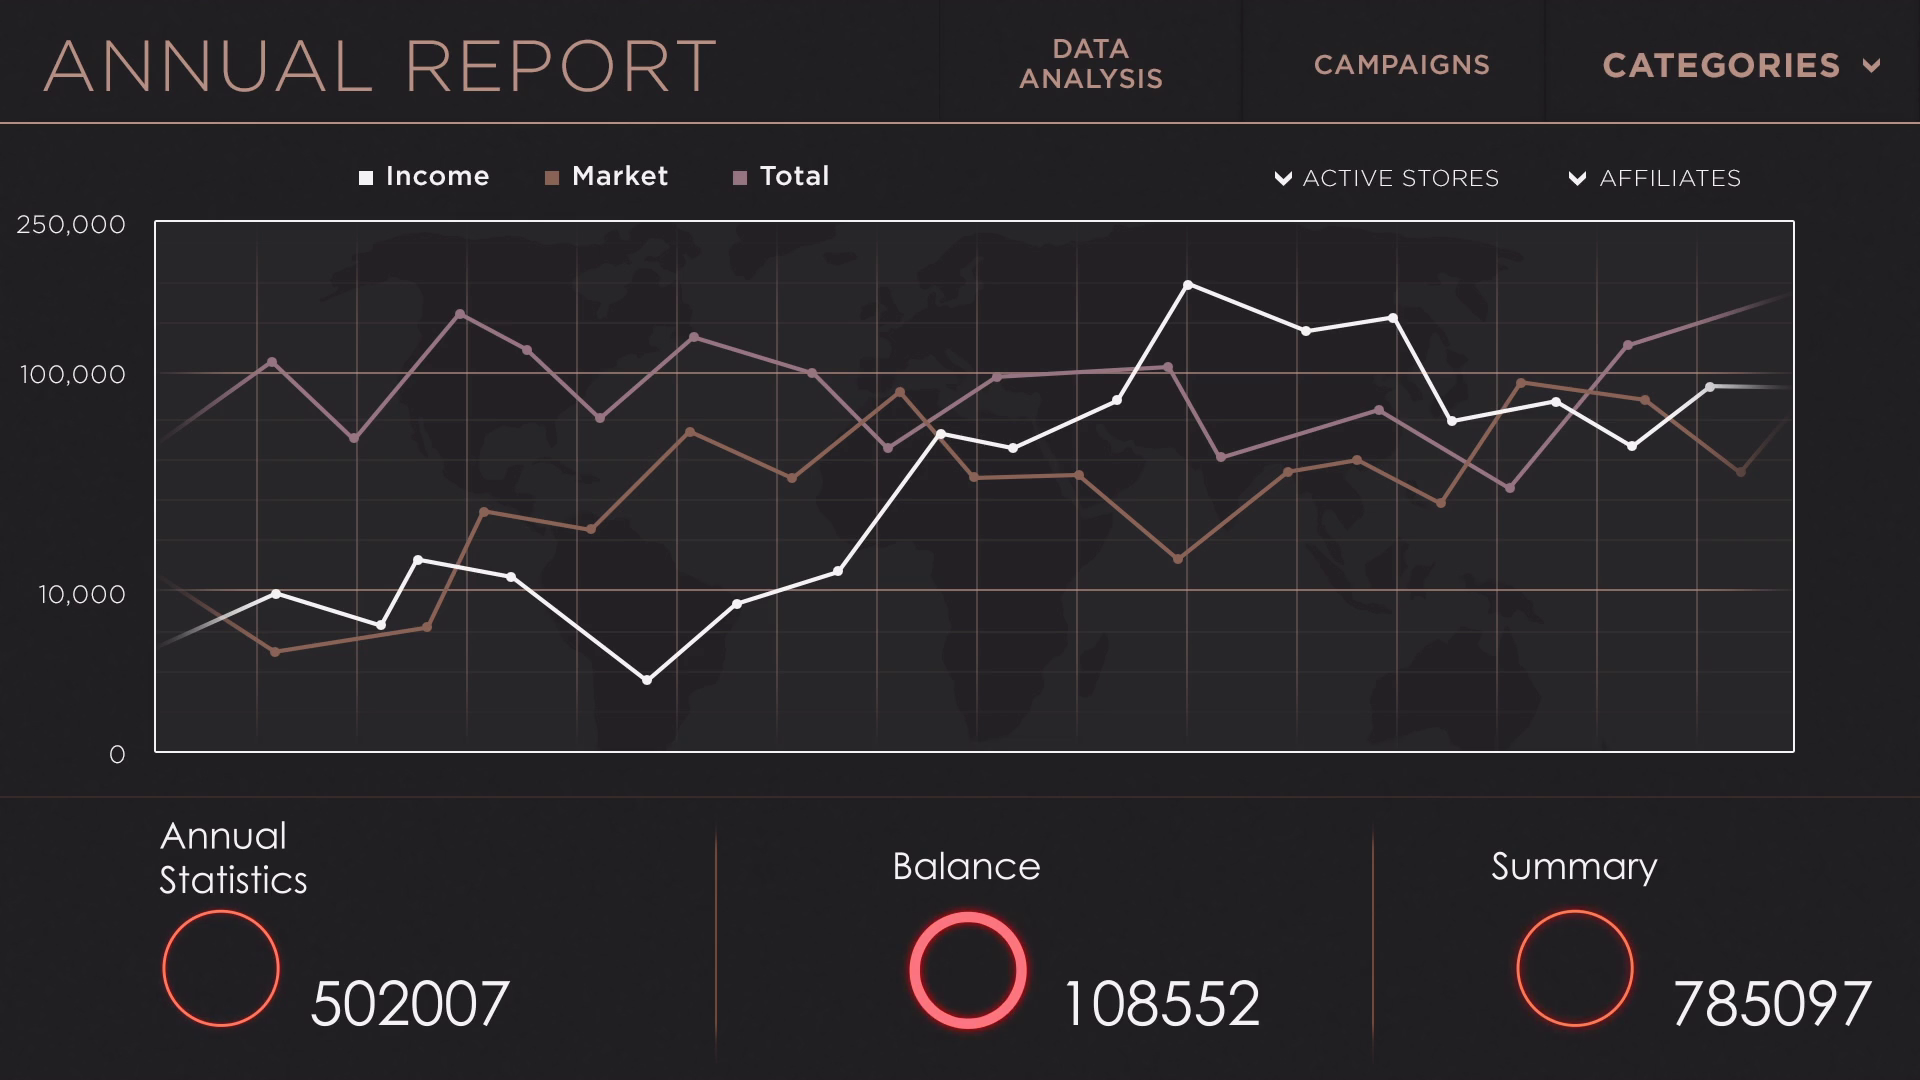Select the summary value 785097
The height and width of the screenshot is (1080, 1920).
(x=1771, y=1004)
